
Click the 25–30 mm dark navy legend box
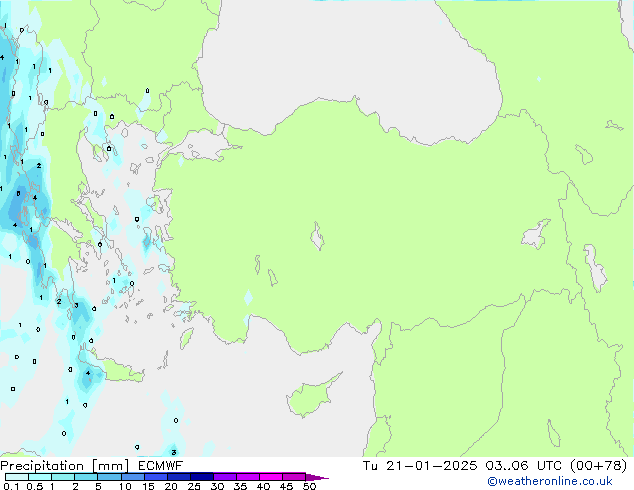tap(201, 477)
